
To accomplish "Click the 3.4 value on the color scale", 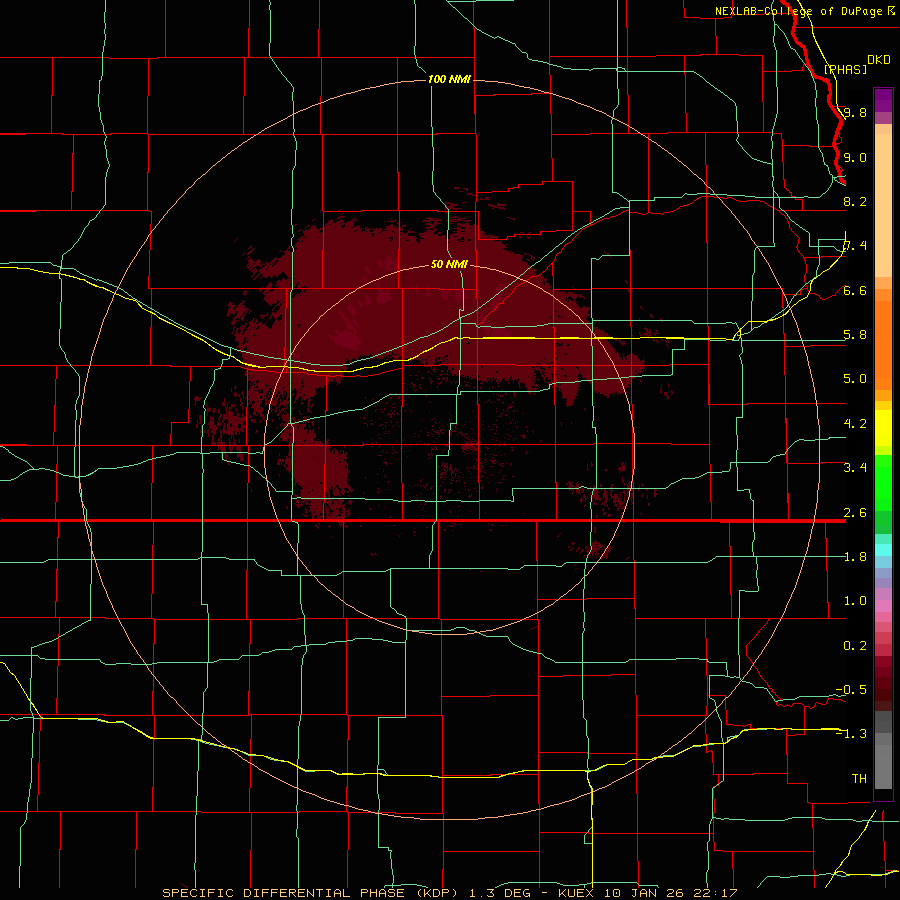I will [x=855, y=468].
